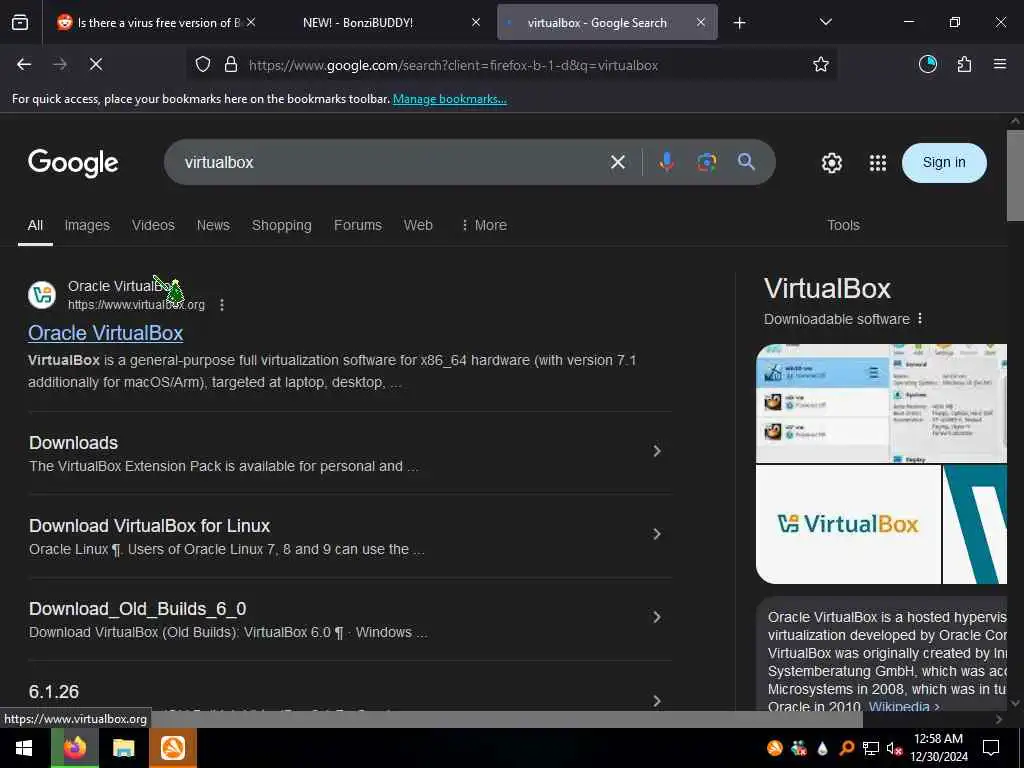
Task: Open the orange app in taskbar
Action: coord(173,748)
